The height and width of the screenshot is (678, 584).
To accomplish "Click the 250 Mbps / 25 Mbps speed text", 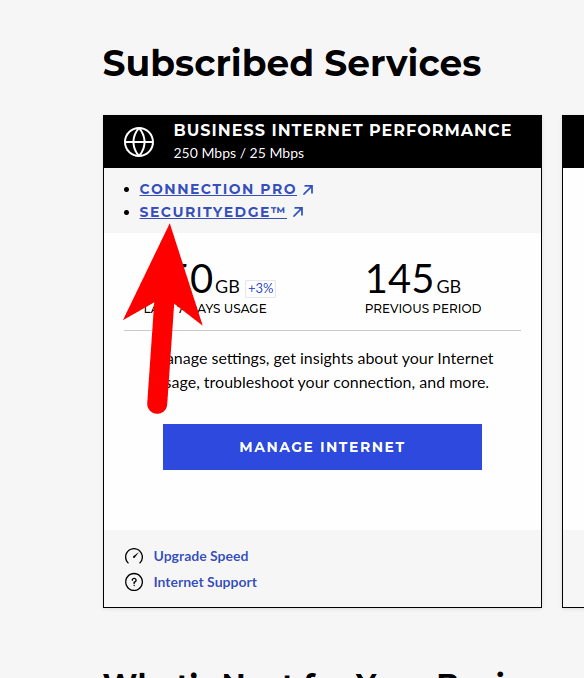I will pyautogui.click(x=239, y=154).
